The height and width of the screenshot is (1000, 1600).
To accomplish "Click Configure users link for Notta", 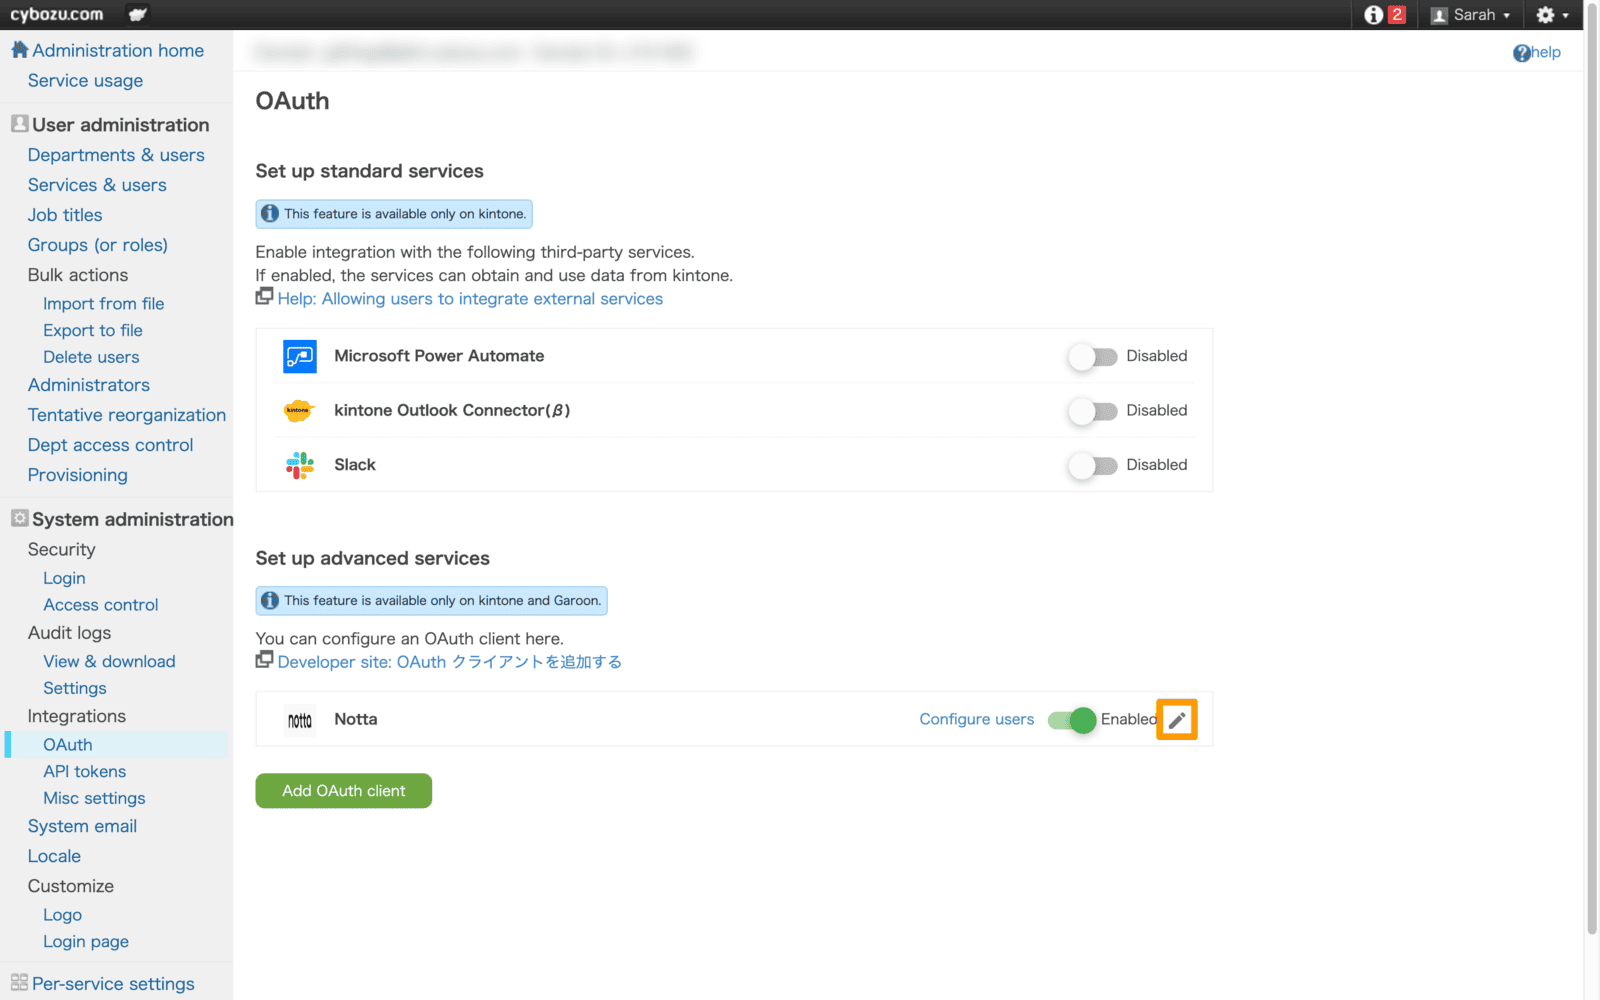I will pos(977,719).
